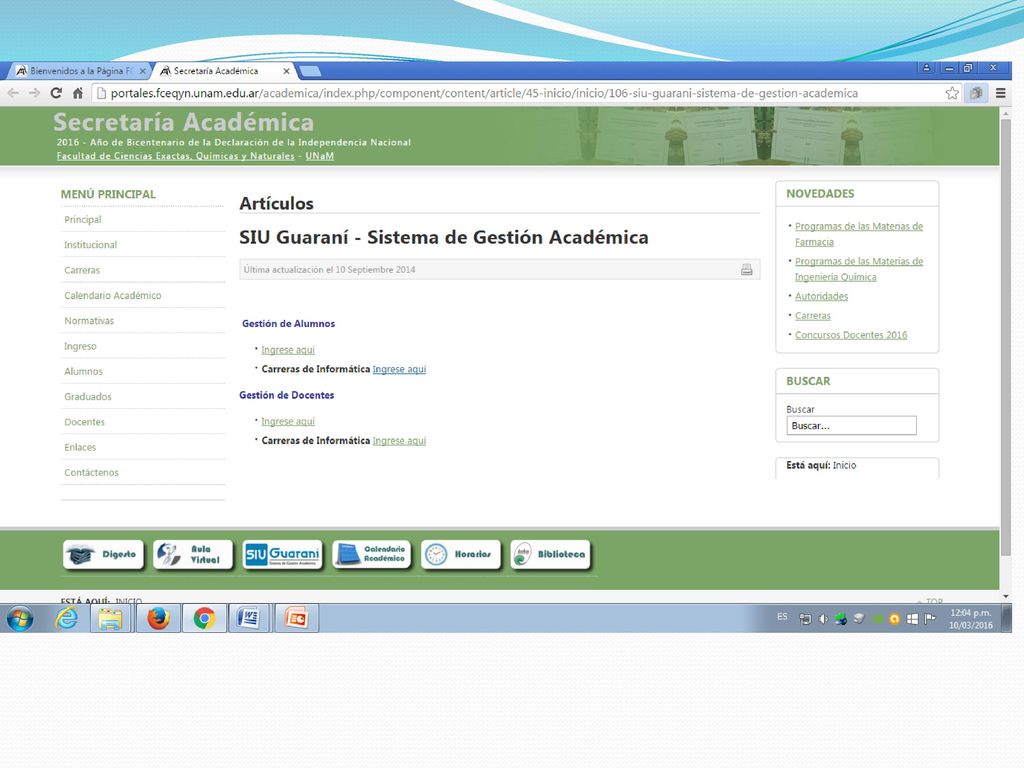This screenshot has width=1024, height=768.
Task: Click the extension icon beside the bookmark star
Action: 976,93
